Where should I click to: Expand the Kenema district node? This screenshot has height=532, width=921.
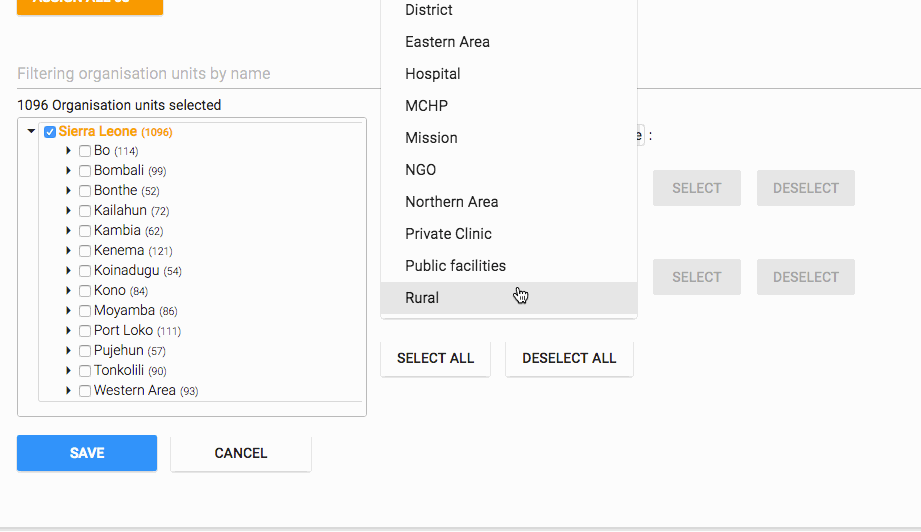[69, 251]
